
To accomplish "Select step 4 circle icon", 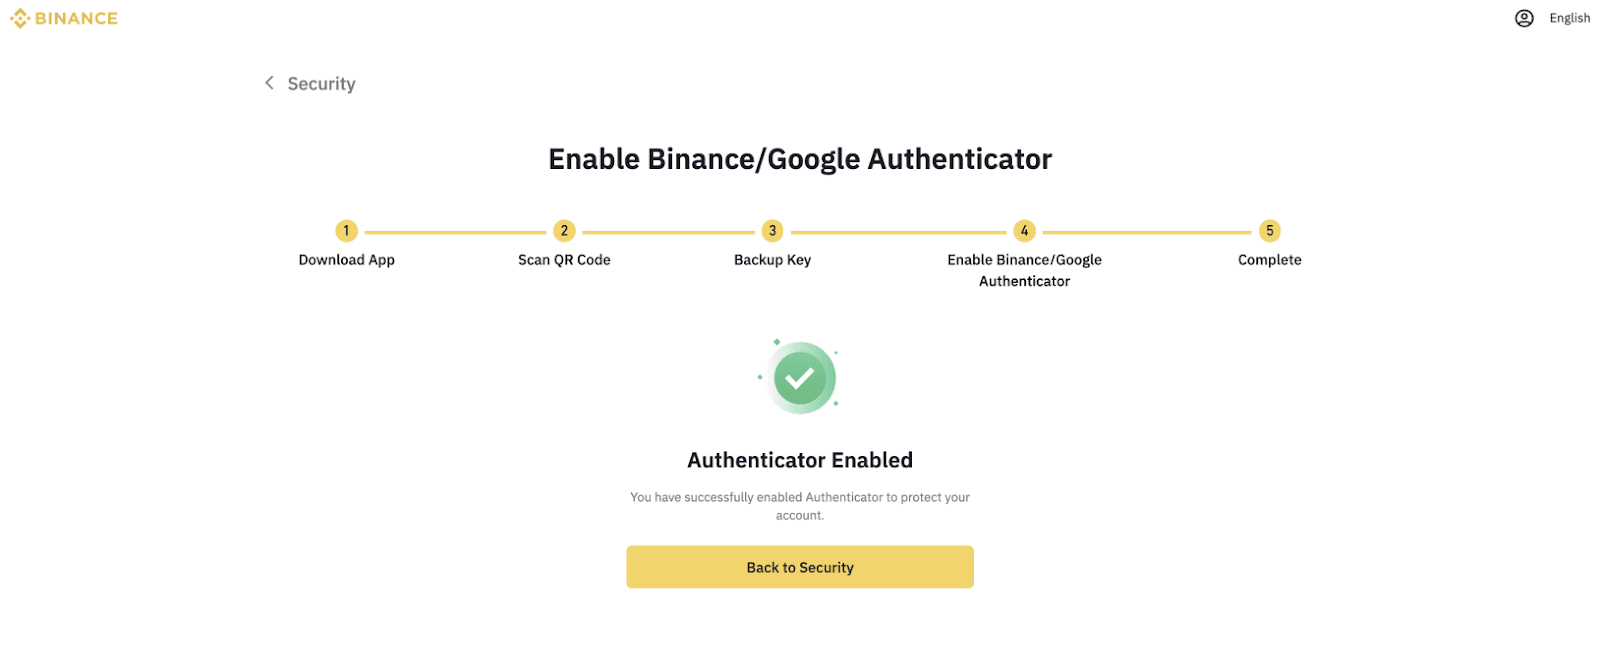I will (1024, 231).
